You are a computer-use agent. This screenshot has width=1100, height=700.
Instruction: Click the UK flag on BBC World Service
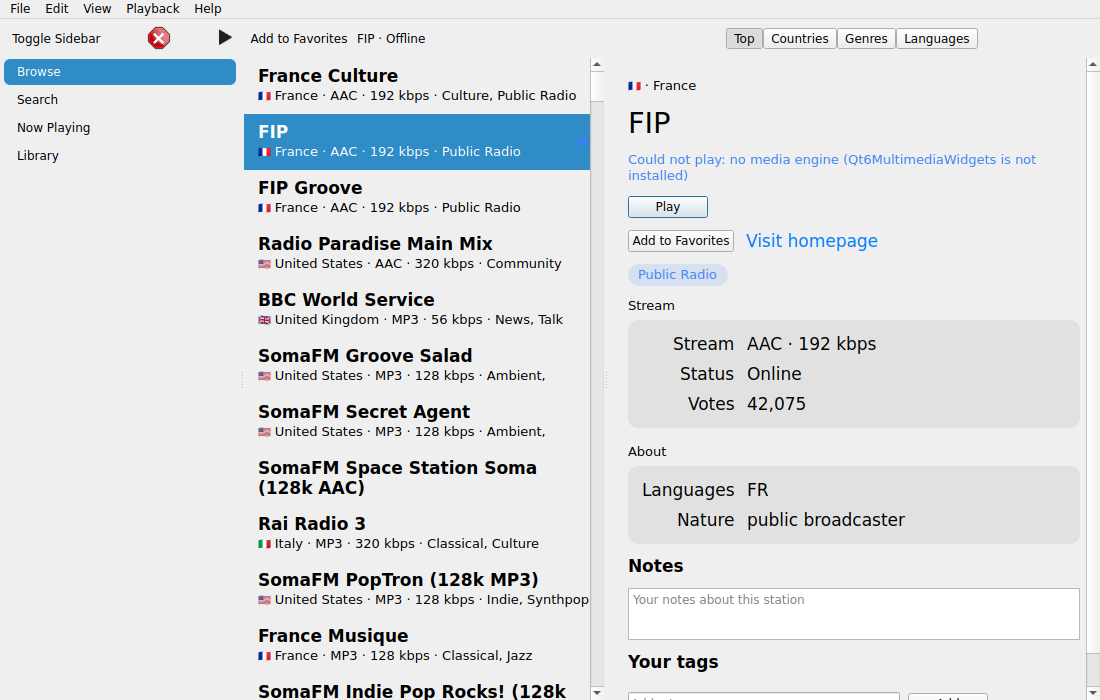click(x=264, y=320)
